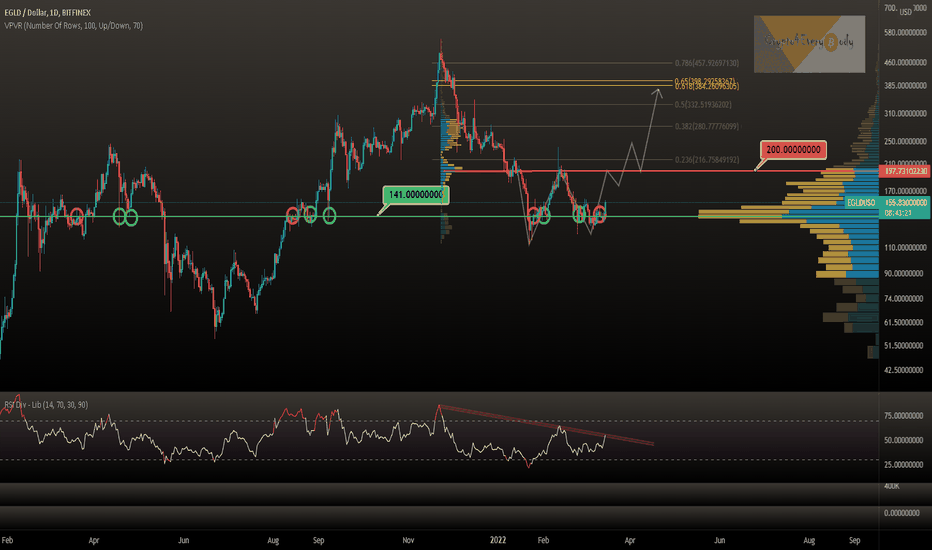932x550 pixels.
Task: Click 42.50000000 on the price axis
Action: point(903,370)
